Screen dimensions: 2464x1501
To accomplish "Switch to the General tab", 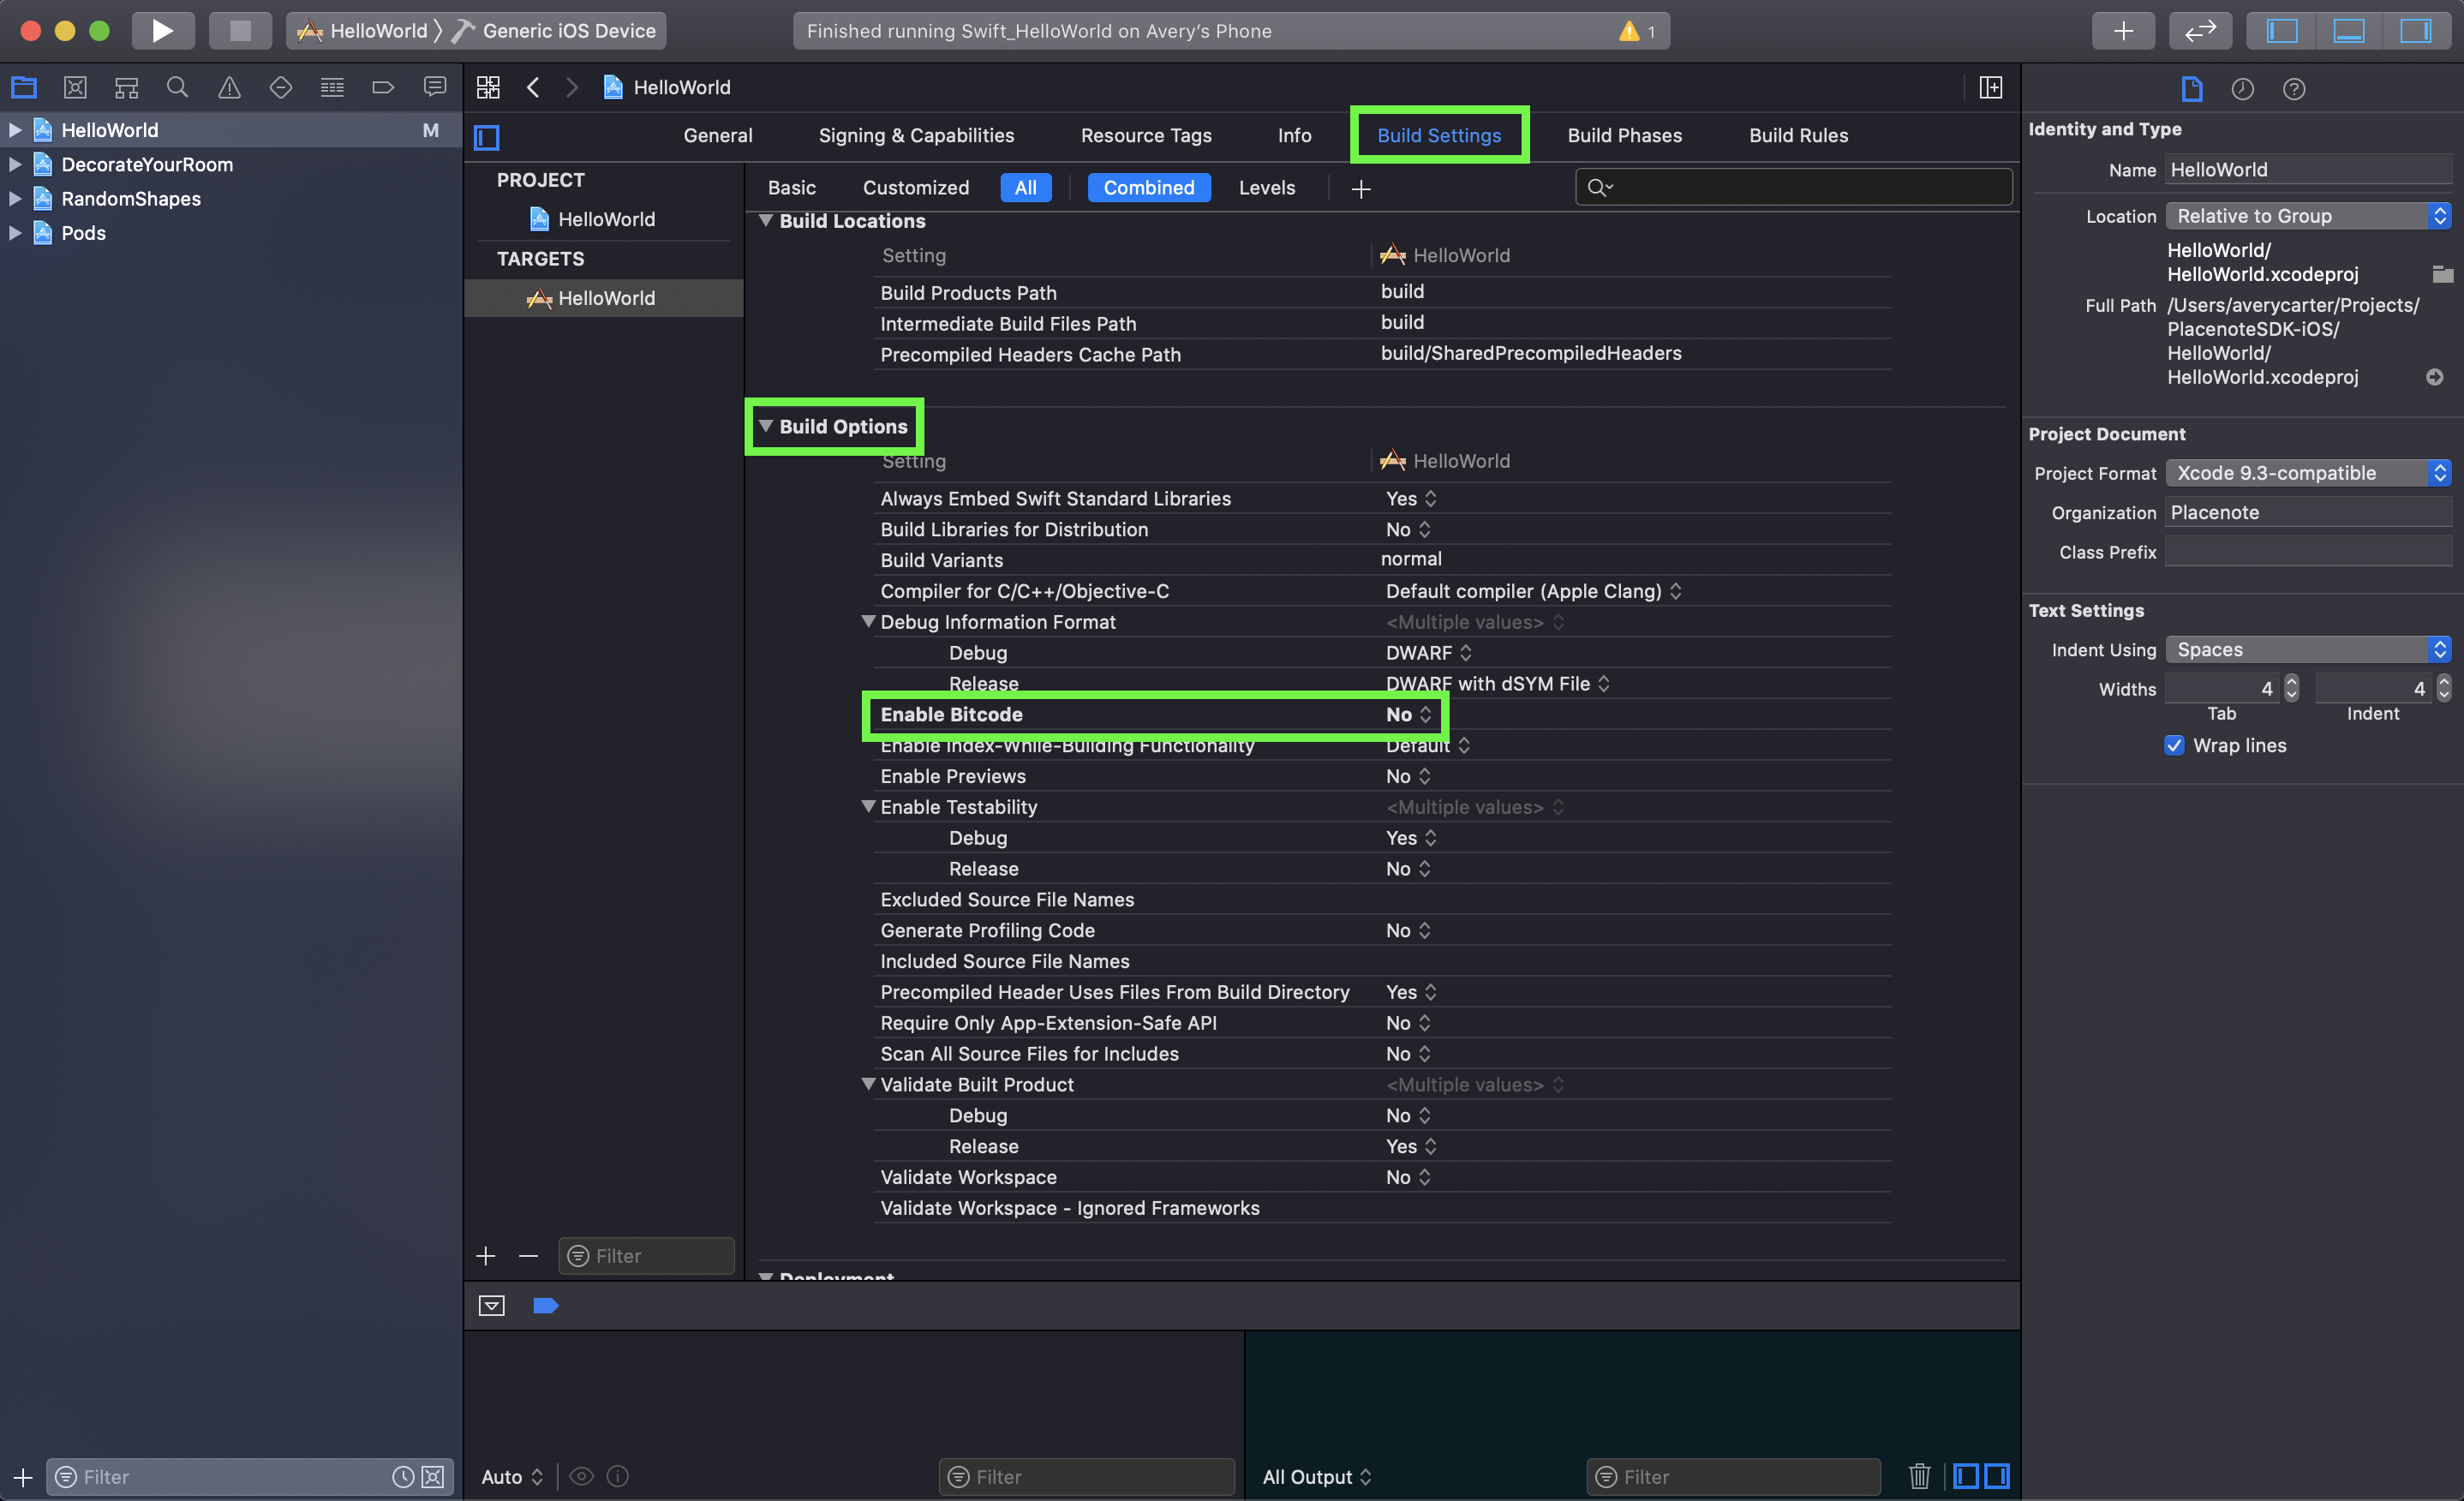I will [x=717, y=135].
